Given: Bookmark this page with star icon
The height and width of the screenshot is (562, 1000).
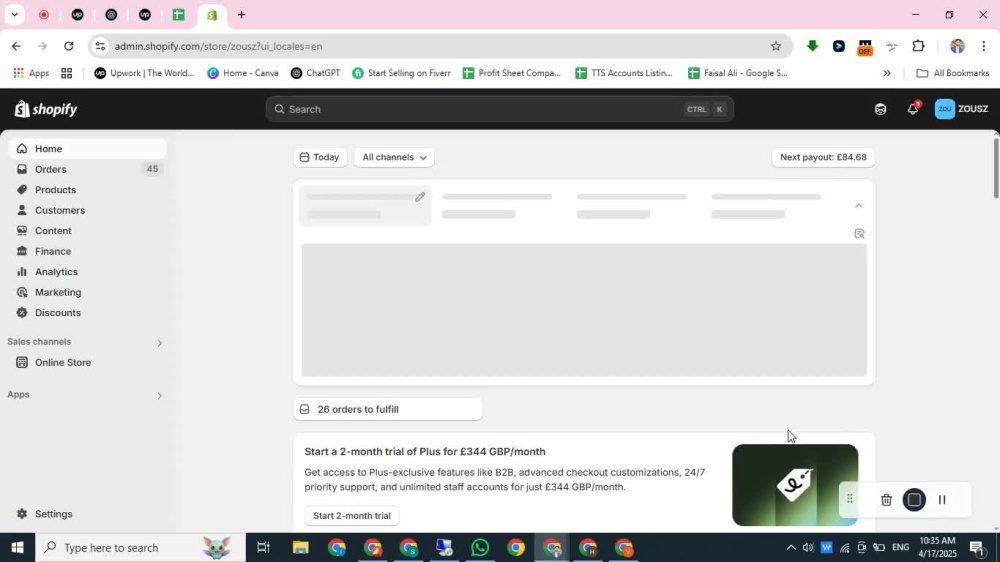Looking at the screenshot, I should coord(776,46).
